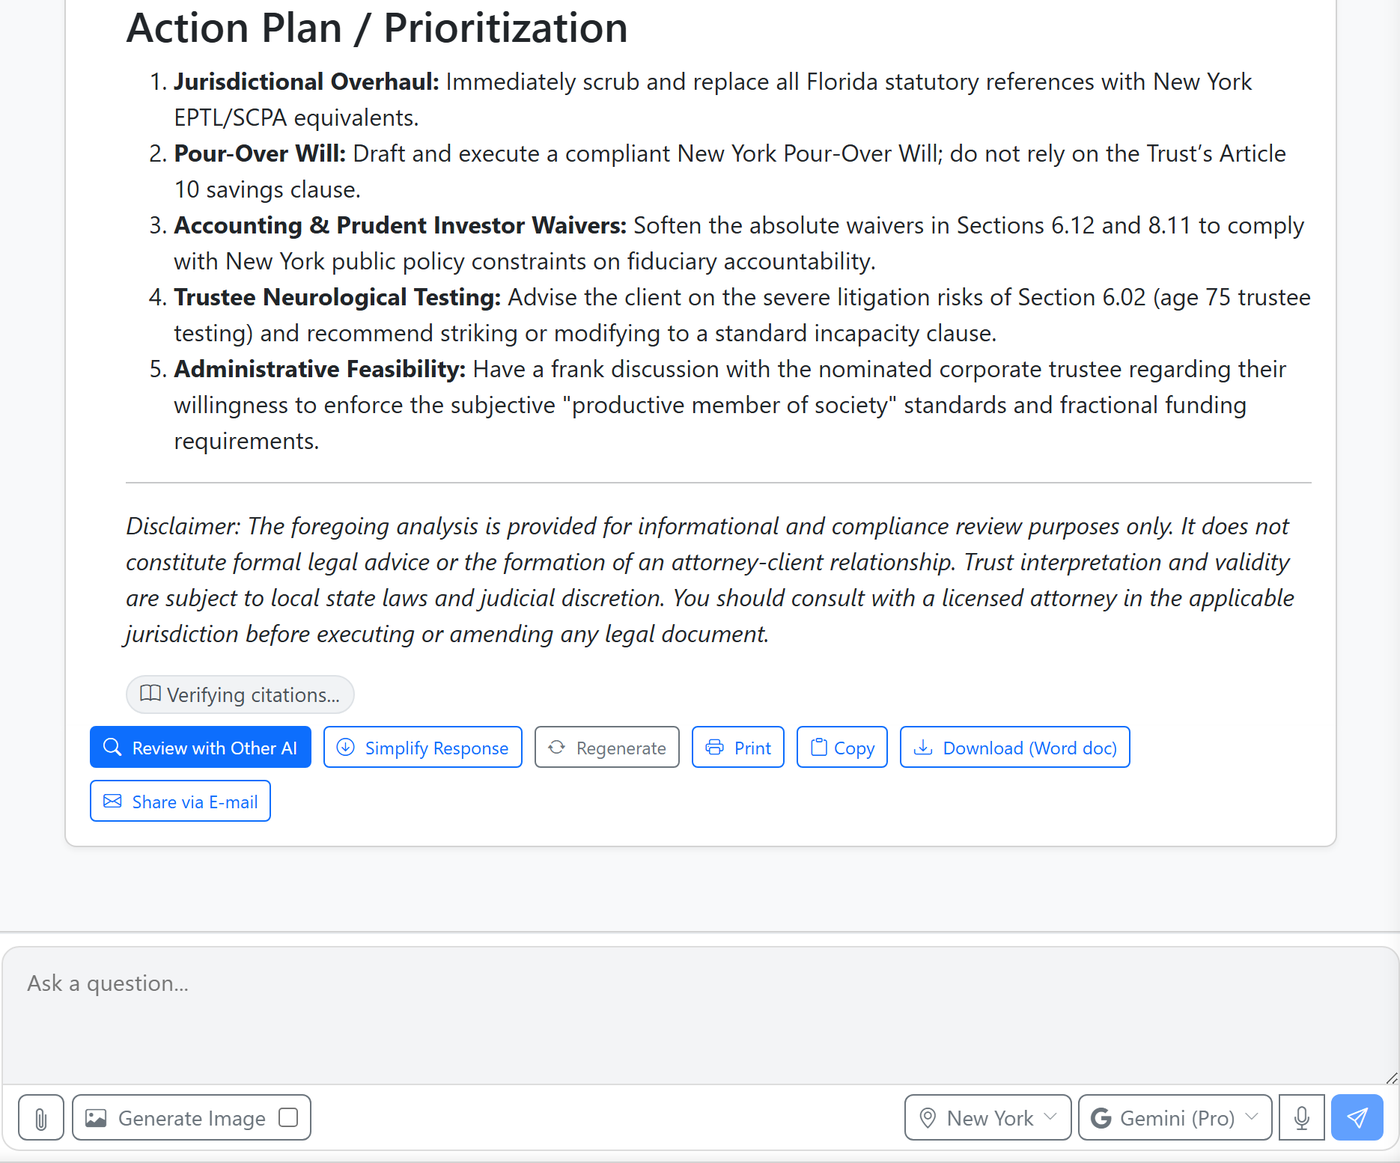Click Download (Word doc) button
The image size is (1400, 1163).
click(x=1015, y=748)
